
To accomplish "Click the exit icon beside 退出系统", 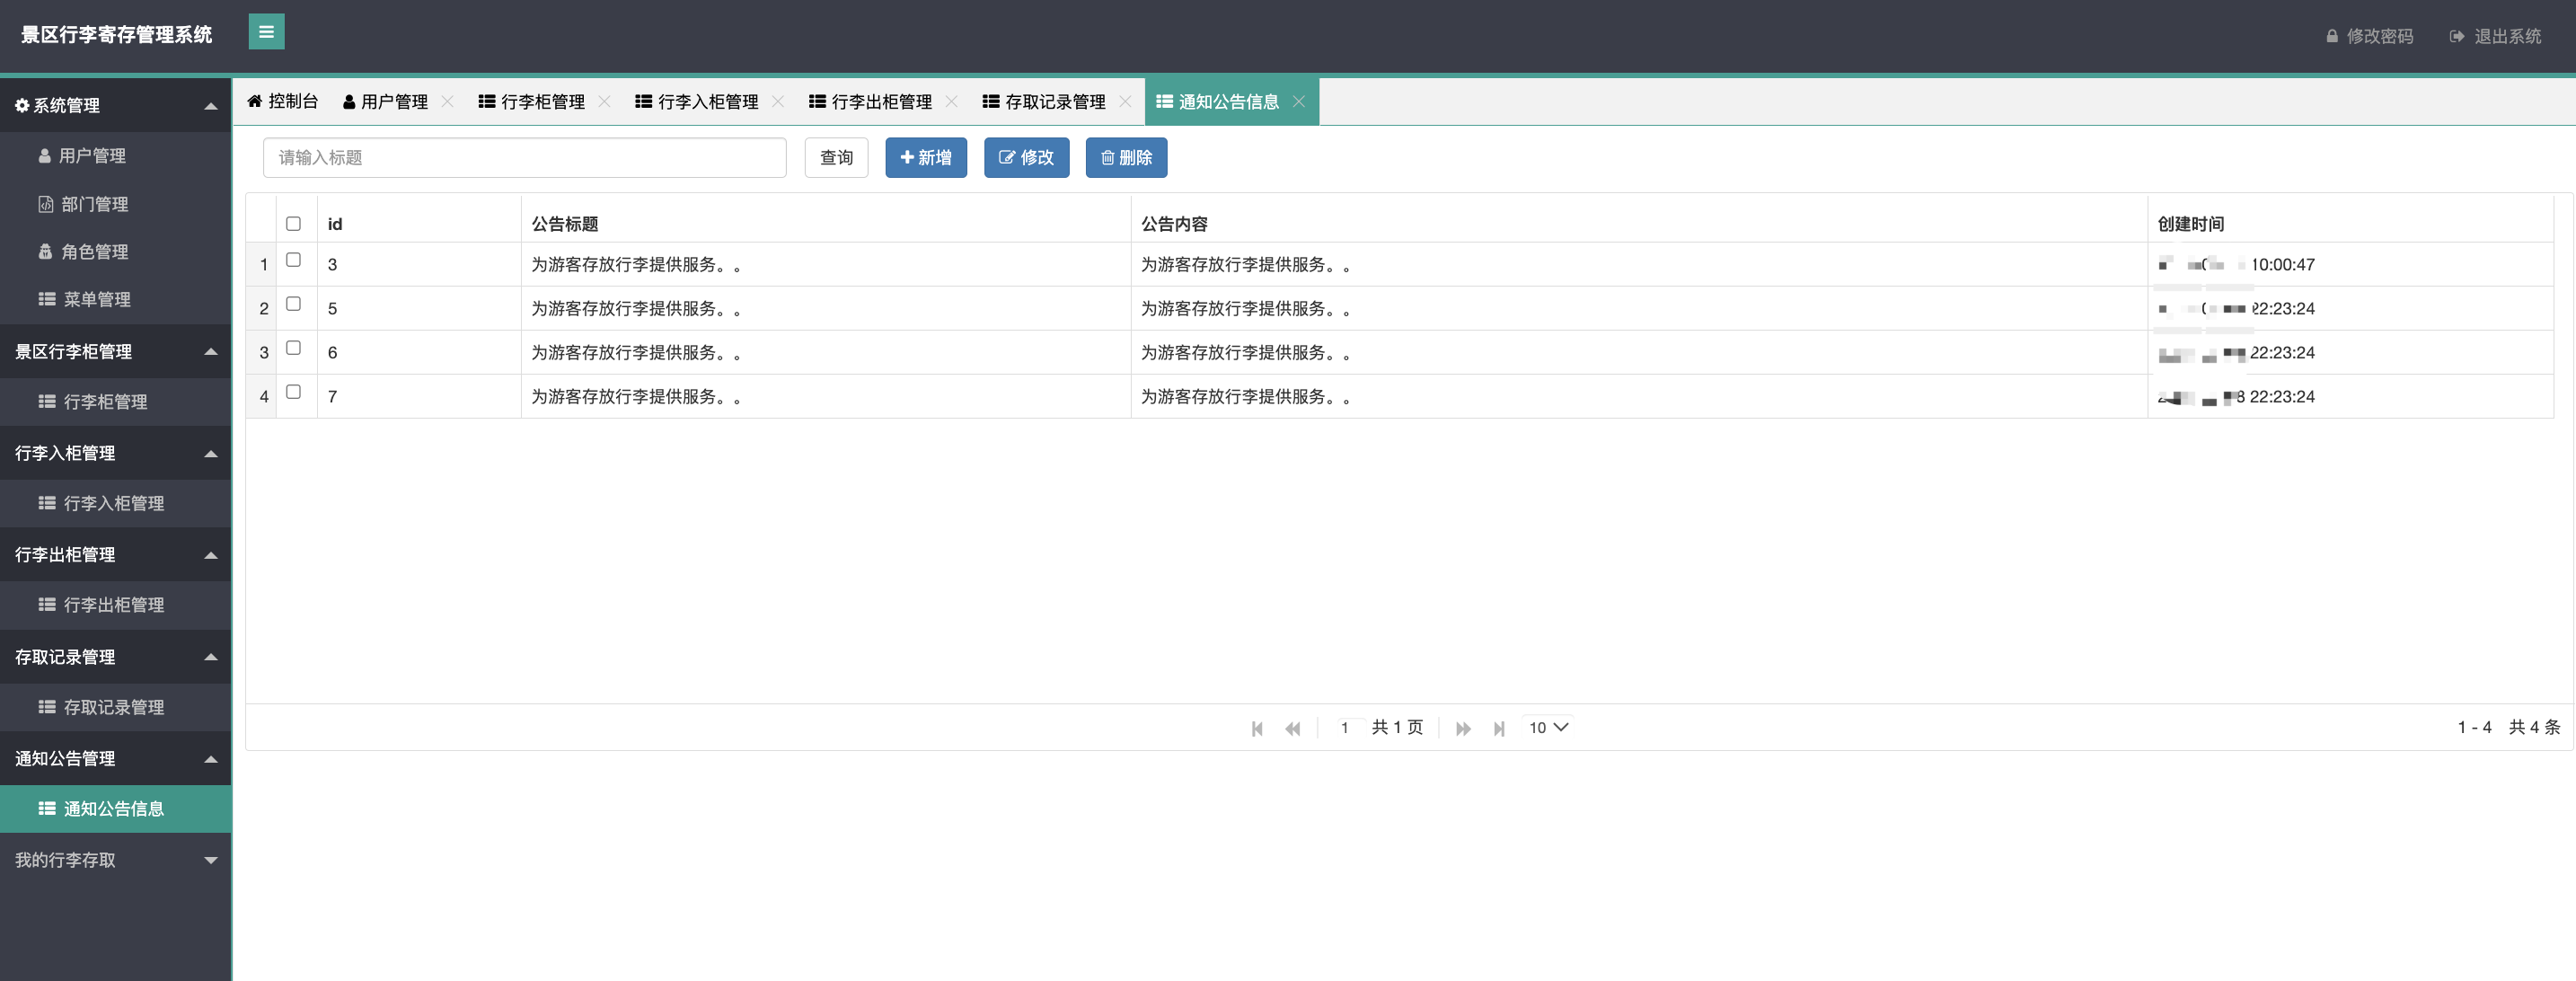I will 2456,36.
